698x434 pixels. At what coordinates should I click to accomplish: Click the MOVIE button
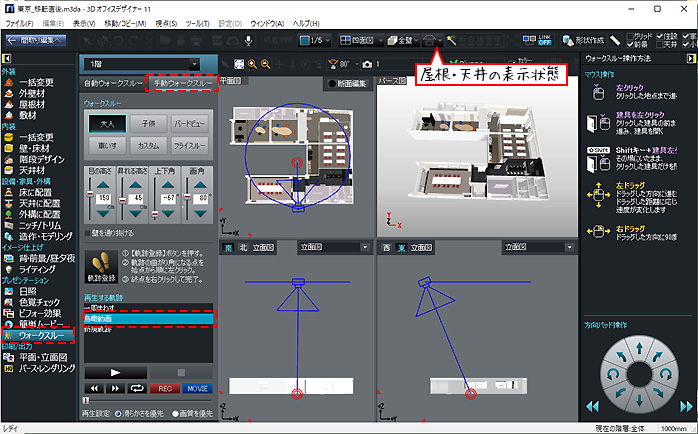pos(196,387)
